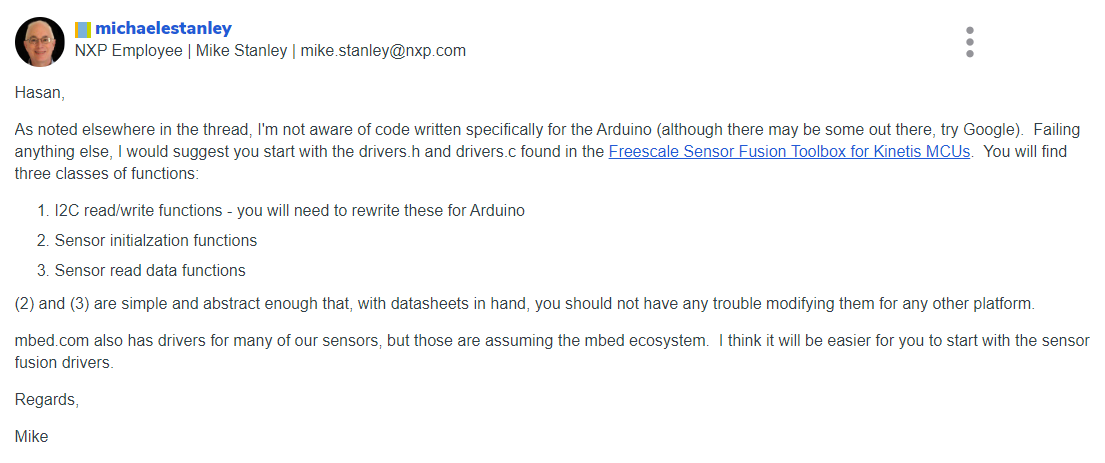Click the 'Mike' signature at bottom

pyautogui.click(x=32, y=436)
